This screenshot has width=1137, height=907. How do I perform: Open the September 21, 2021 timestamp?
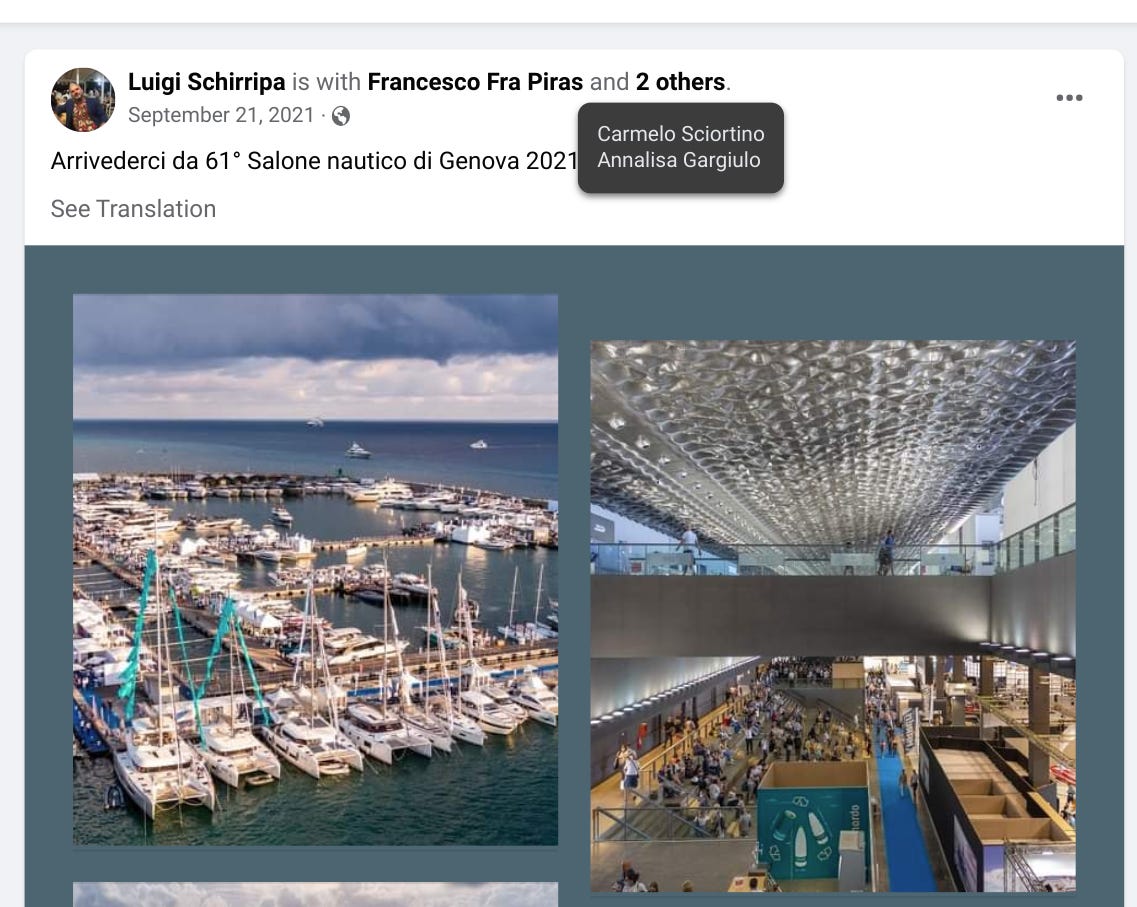pos(221,115)
